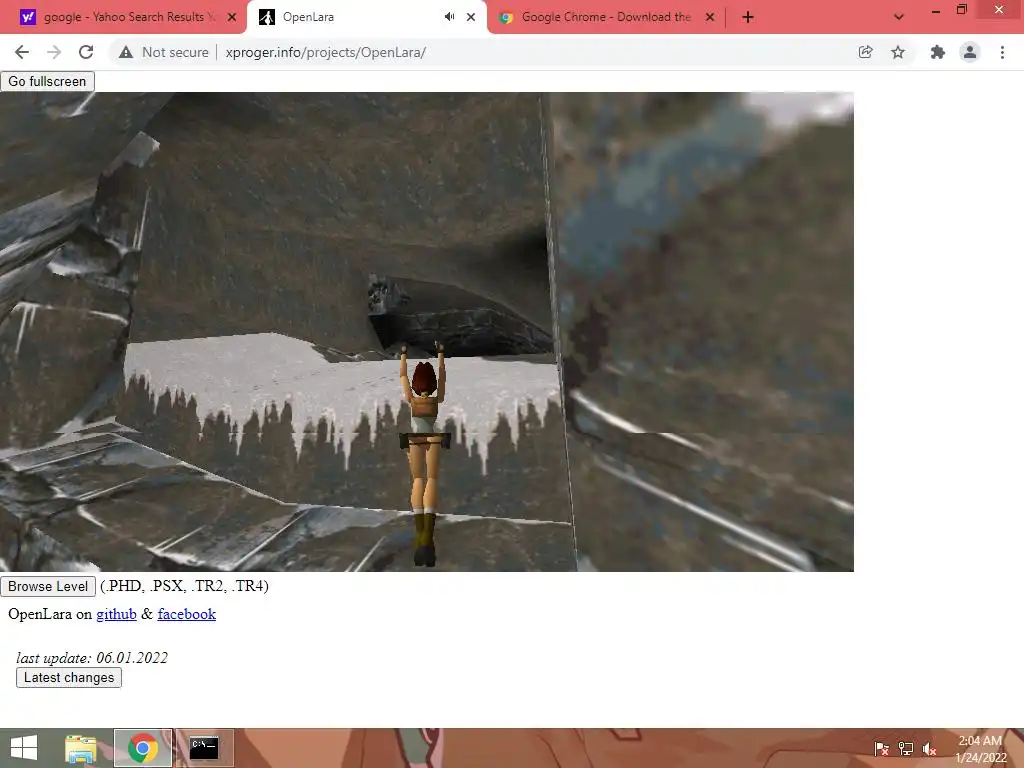Minimize the Chrome window

[935, 10]
